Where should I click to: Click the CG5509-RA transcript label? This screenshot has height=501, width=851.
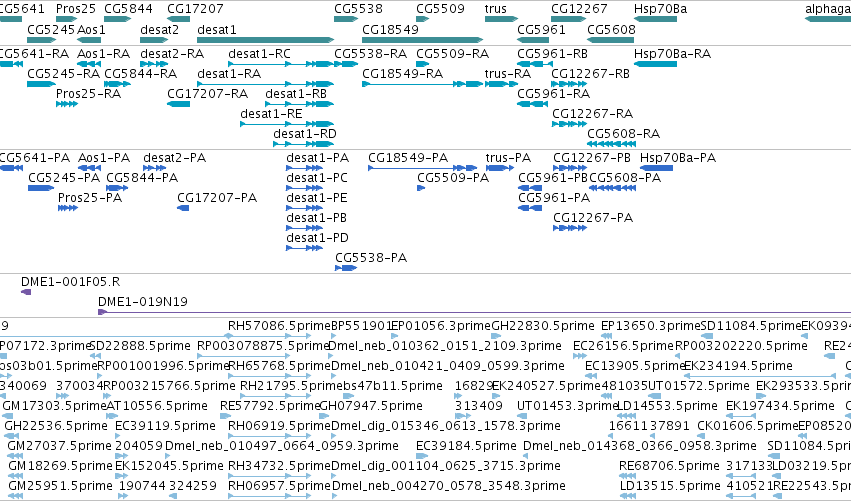[x=453, y=54]
